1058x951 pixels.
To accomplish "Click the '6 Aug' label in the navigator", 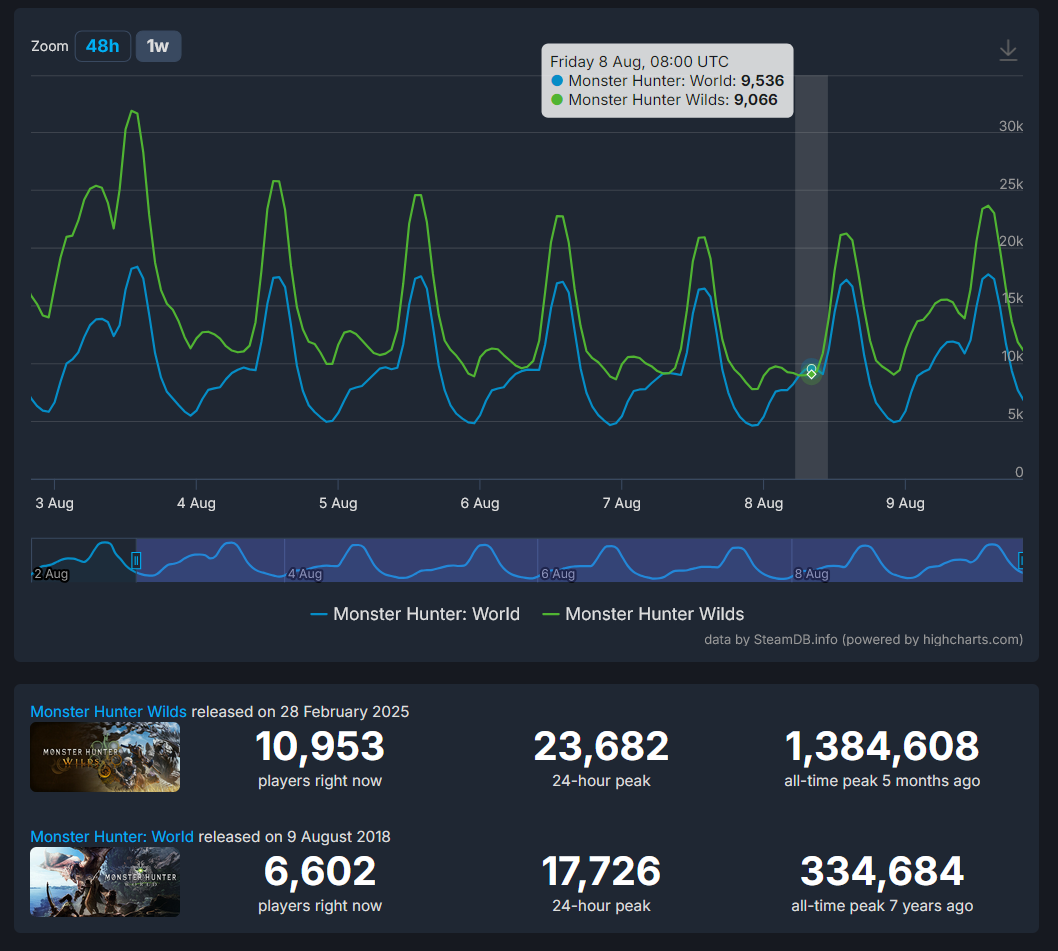I will (558, 574).
